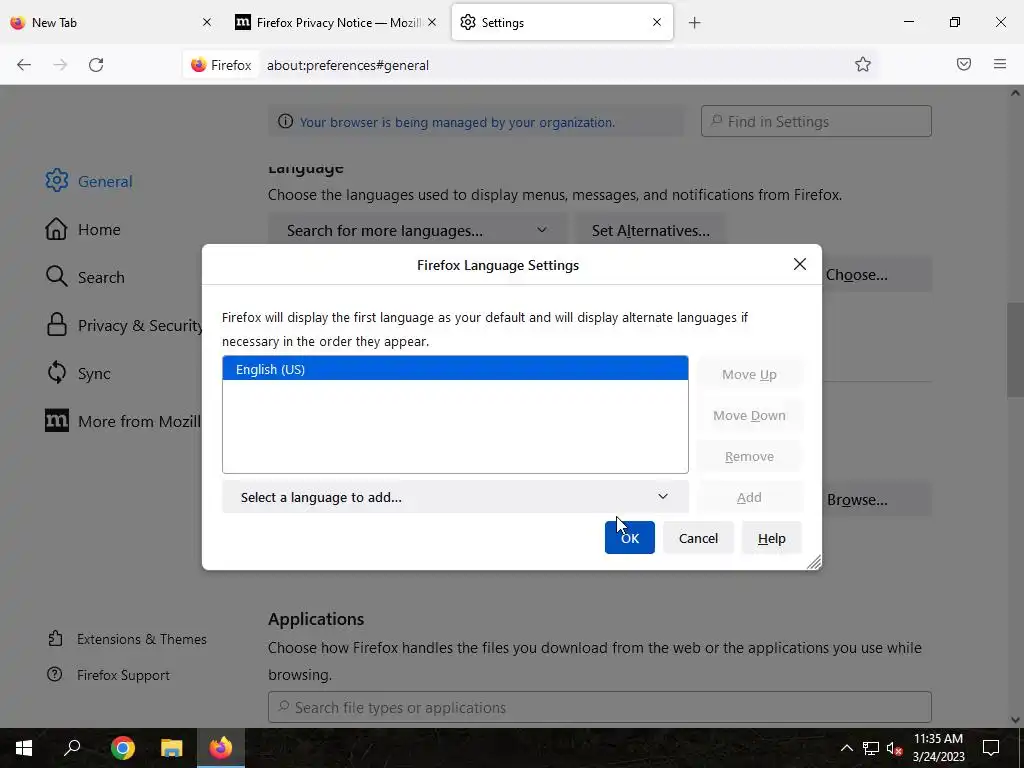Show hidden system tray icons
Image resolution: width=1024 pixels, height=768 pixels.
click(x=846, y=748)
